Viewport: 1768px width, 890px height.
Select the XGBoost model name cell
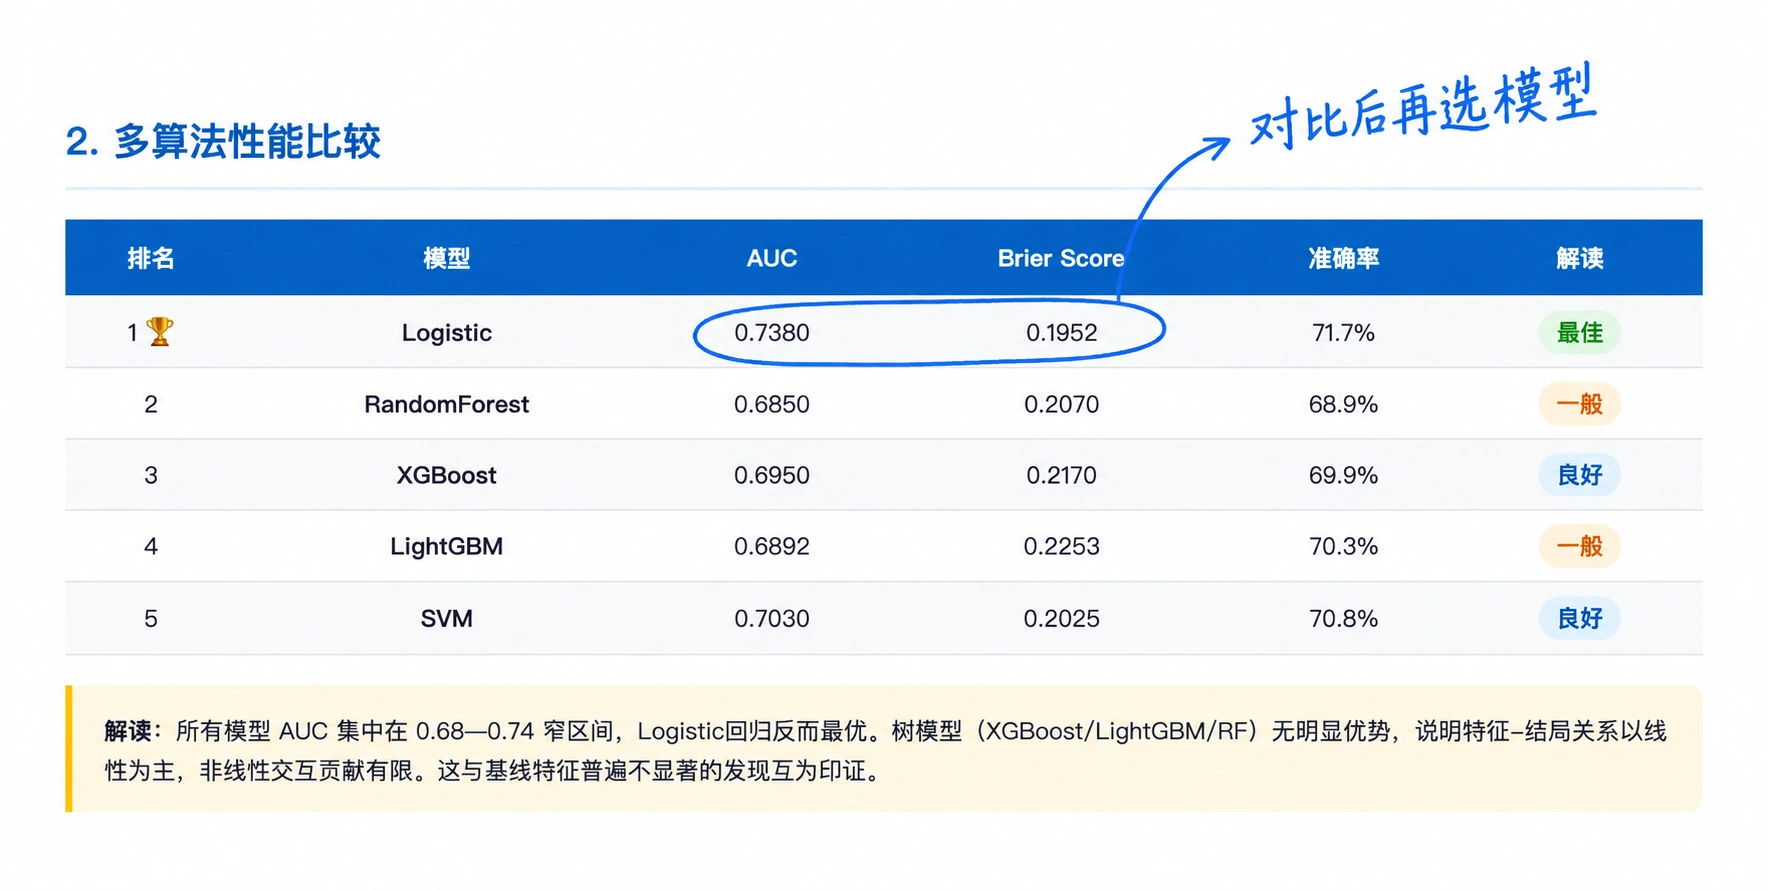[x=446, y=475]
